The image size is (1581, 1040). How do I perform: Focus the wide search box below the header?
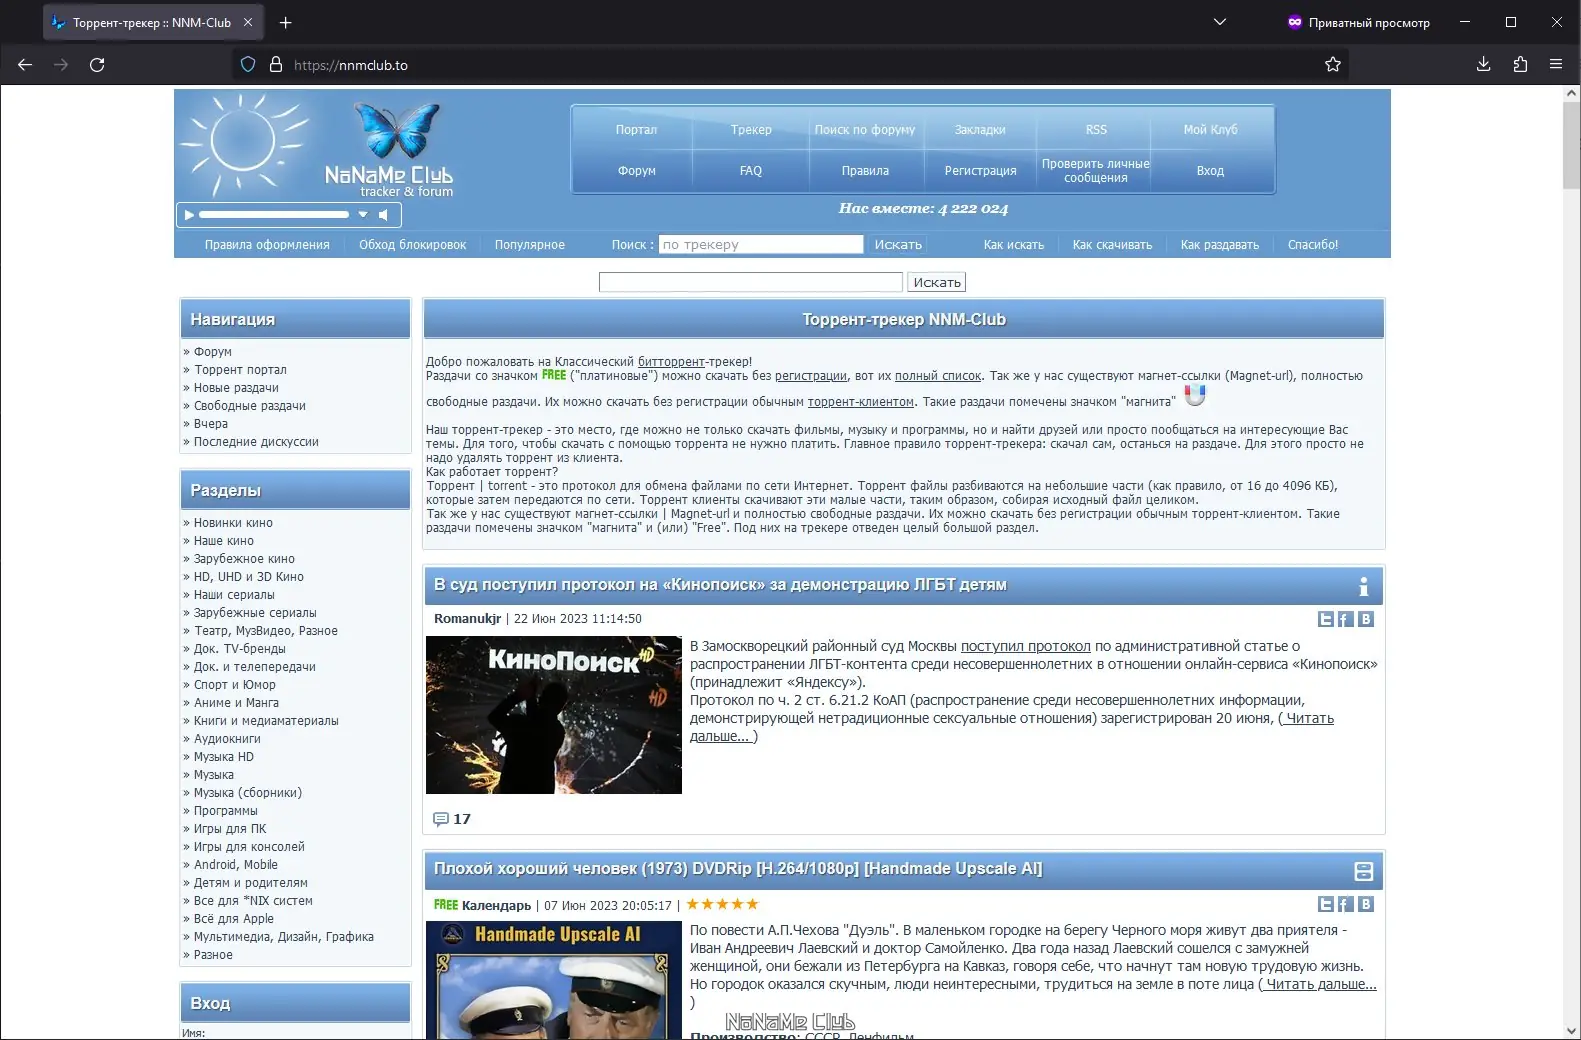751,283
